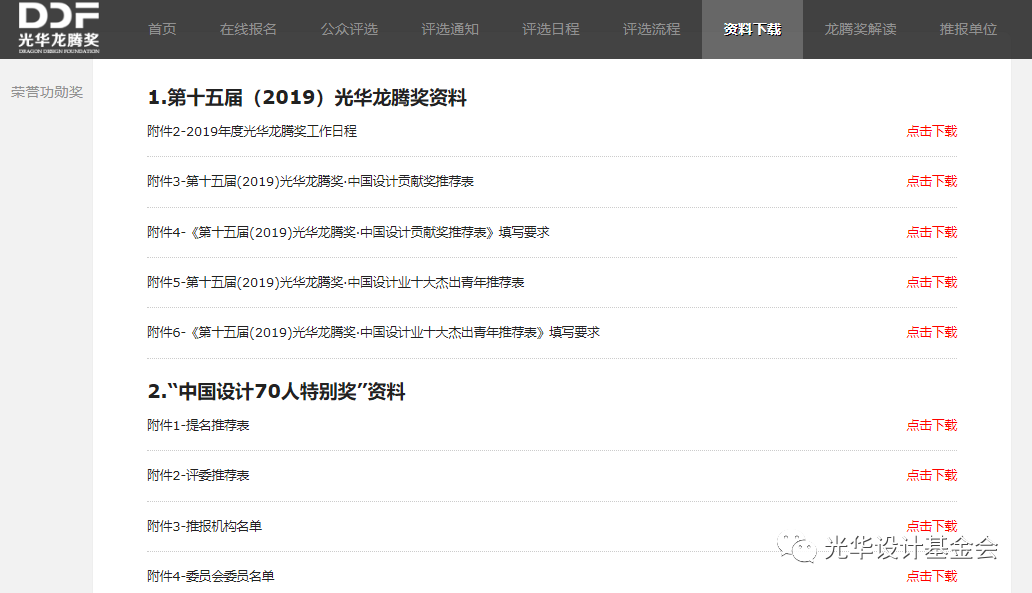Click 点击下载 for 附件5 十大杰出青年推荐表

(x=931, y=282)
